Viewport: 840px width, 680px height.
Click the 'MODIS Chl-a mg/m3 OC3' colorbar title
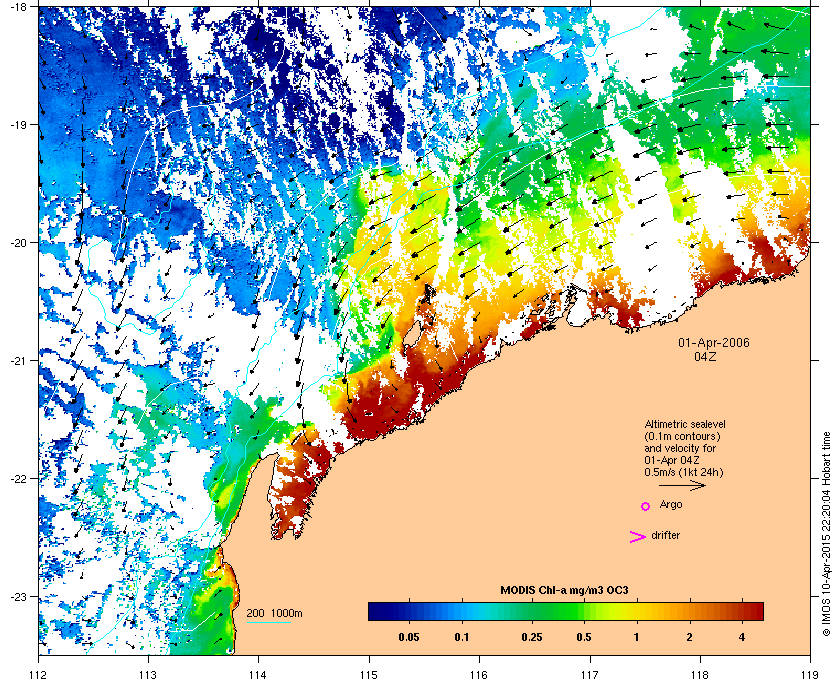click(x=564, y=591)
